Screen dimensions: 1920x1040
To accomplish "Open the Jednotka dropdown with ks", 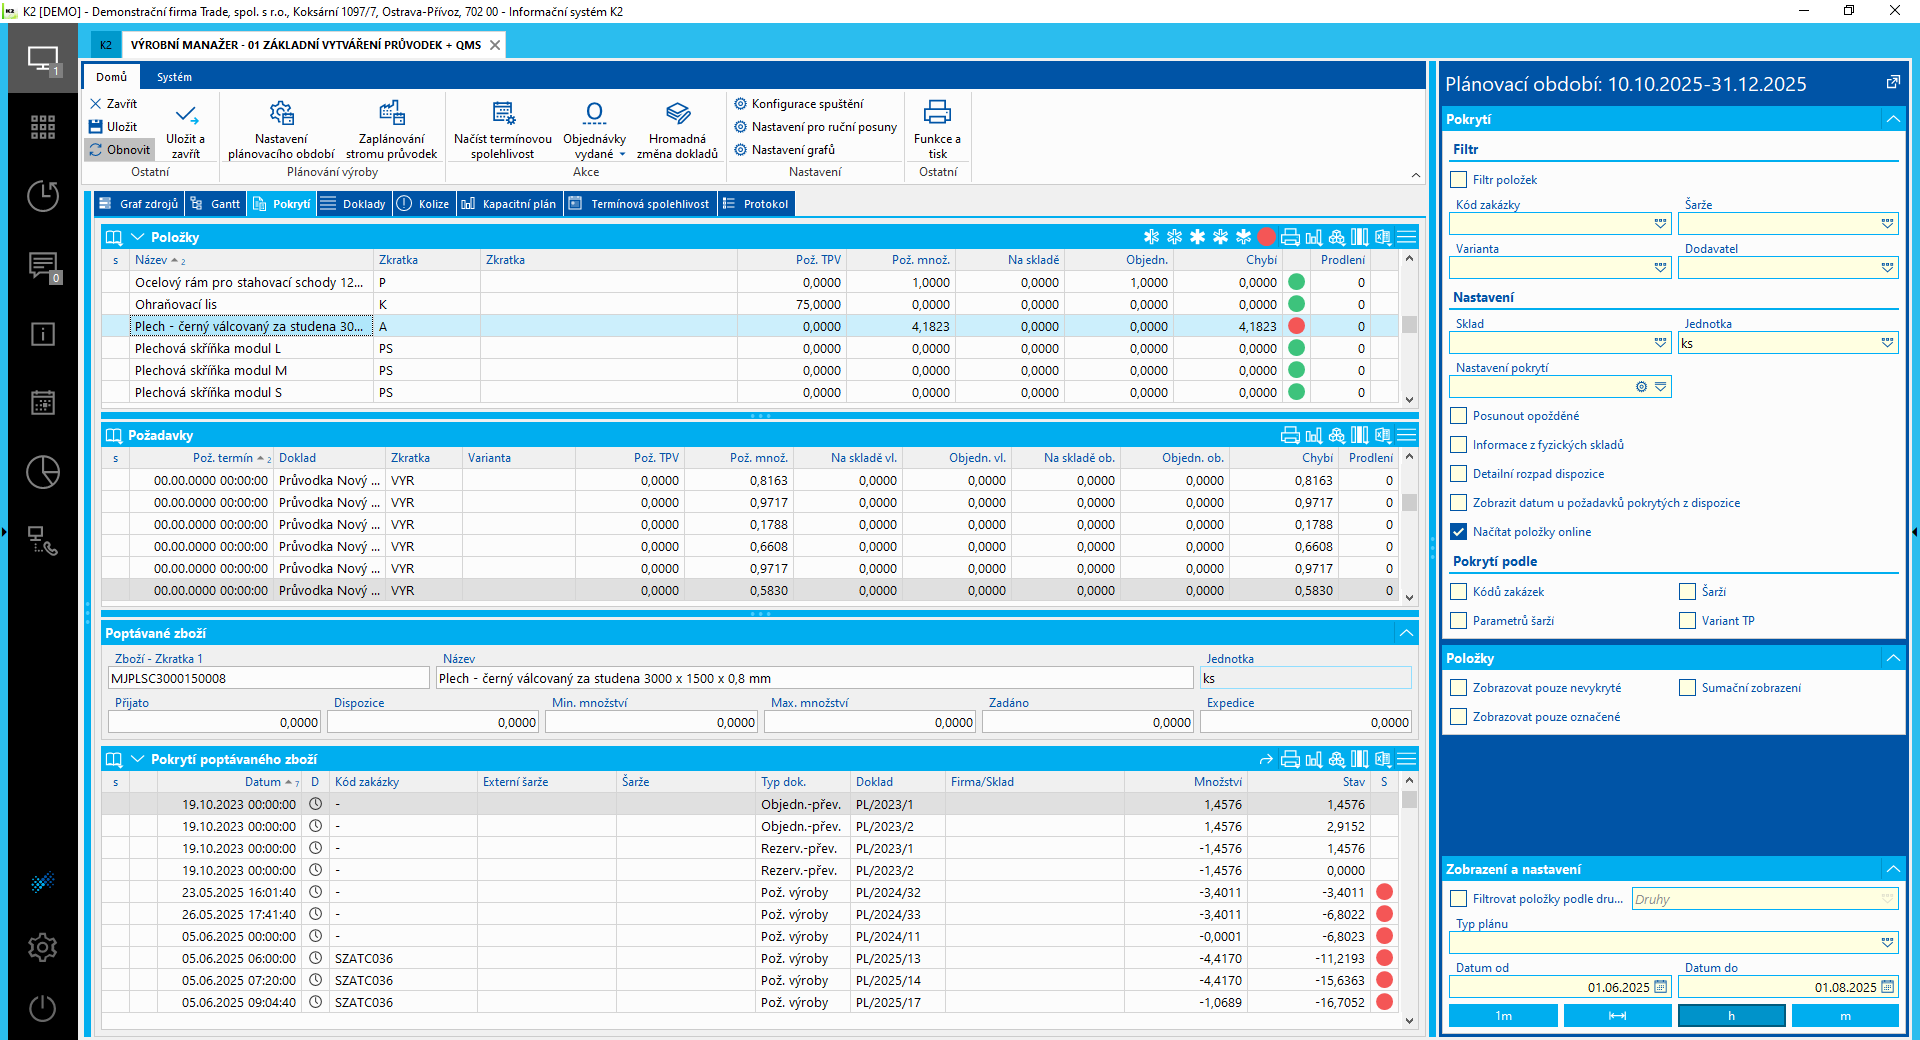I will 1887,343.
